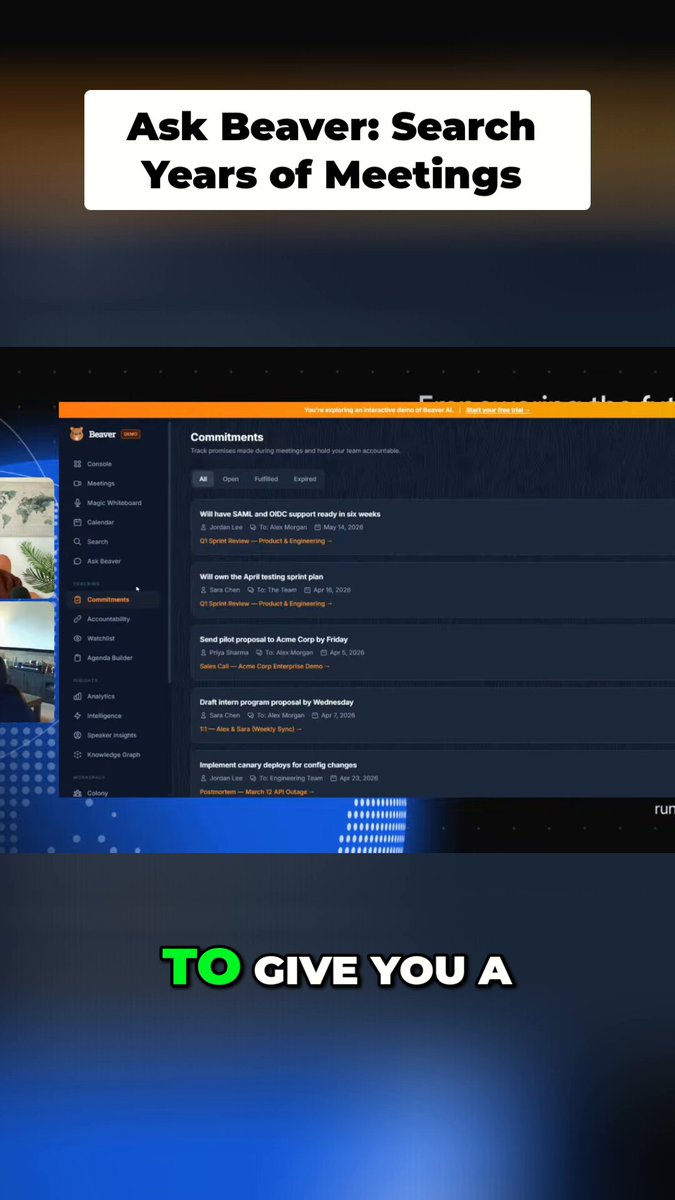Select the Commitments clipboard icon
The width and height of the screenshot is (675, 1200).
click(78, 600)
